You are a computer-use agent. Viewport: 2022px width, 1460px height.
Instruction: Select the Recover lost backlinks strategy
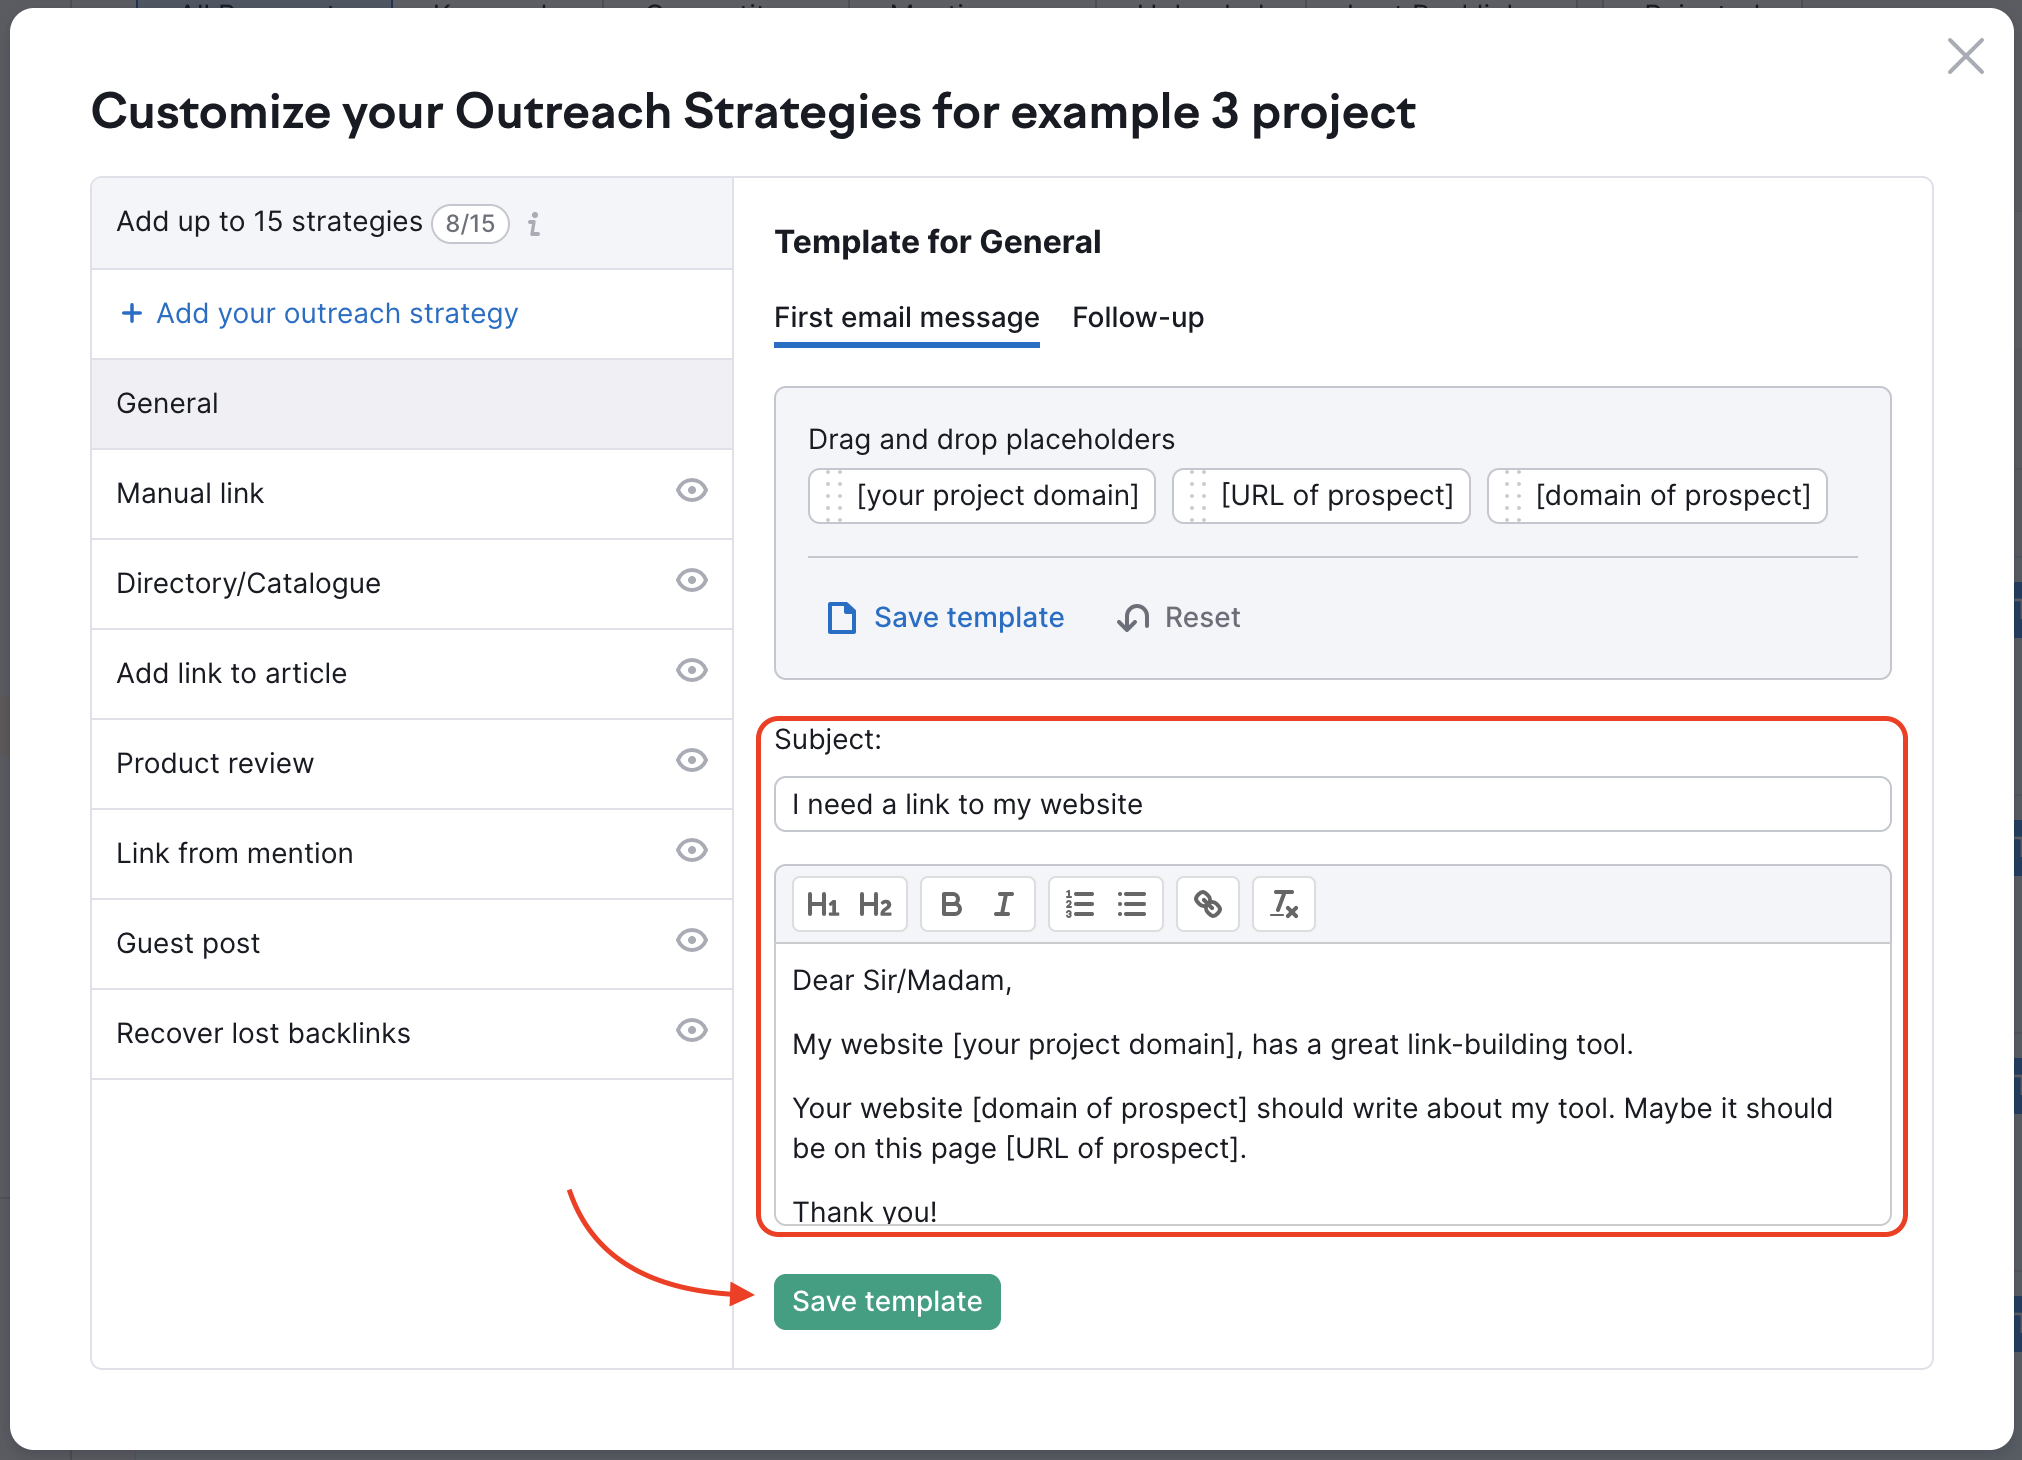pos(264,1032)
